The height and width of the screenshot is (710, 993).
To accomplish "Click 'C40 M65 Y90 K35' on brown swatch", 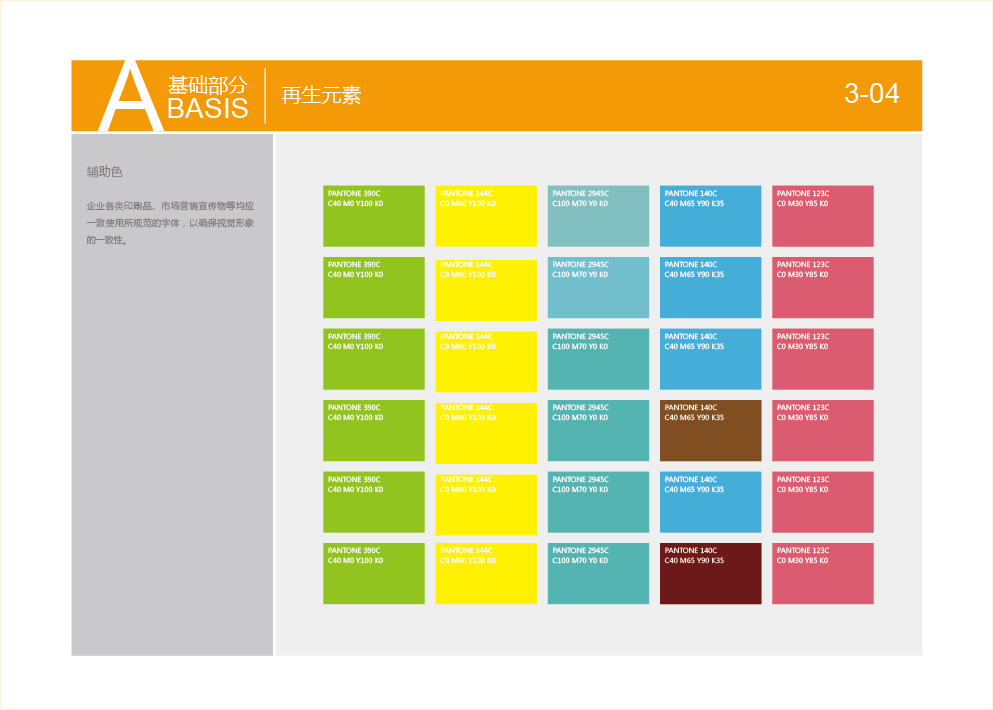I will coord(694,417).
